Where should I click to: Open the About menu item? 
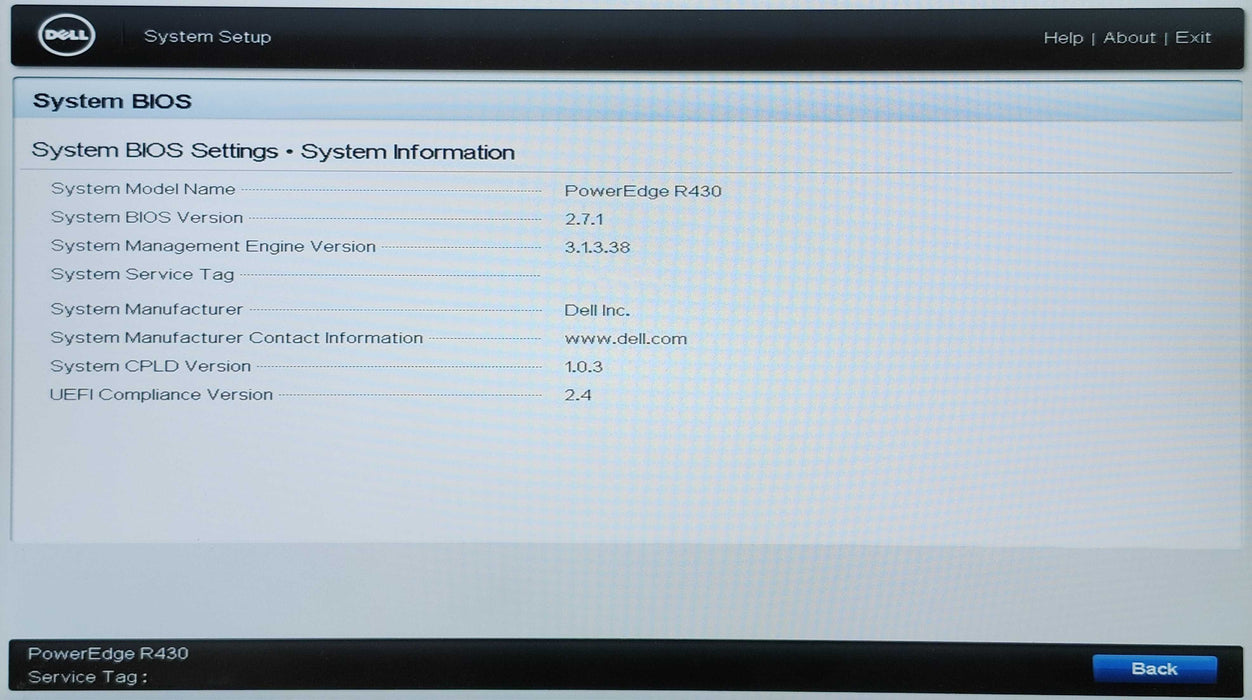point(1129,37)
